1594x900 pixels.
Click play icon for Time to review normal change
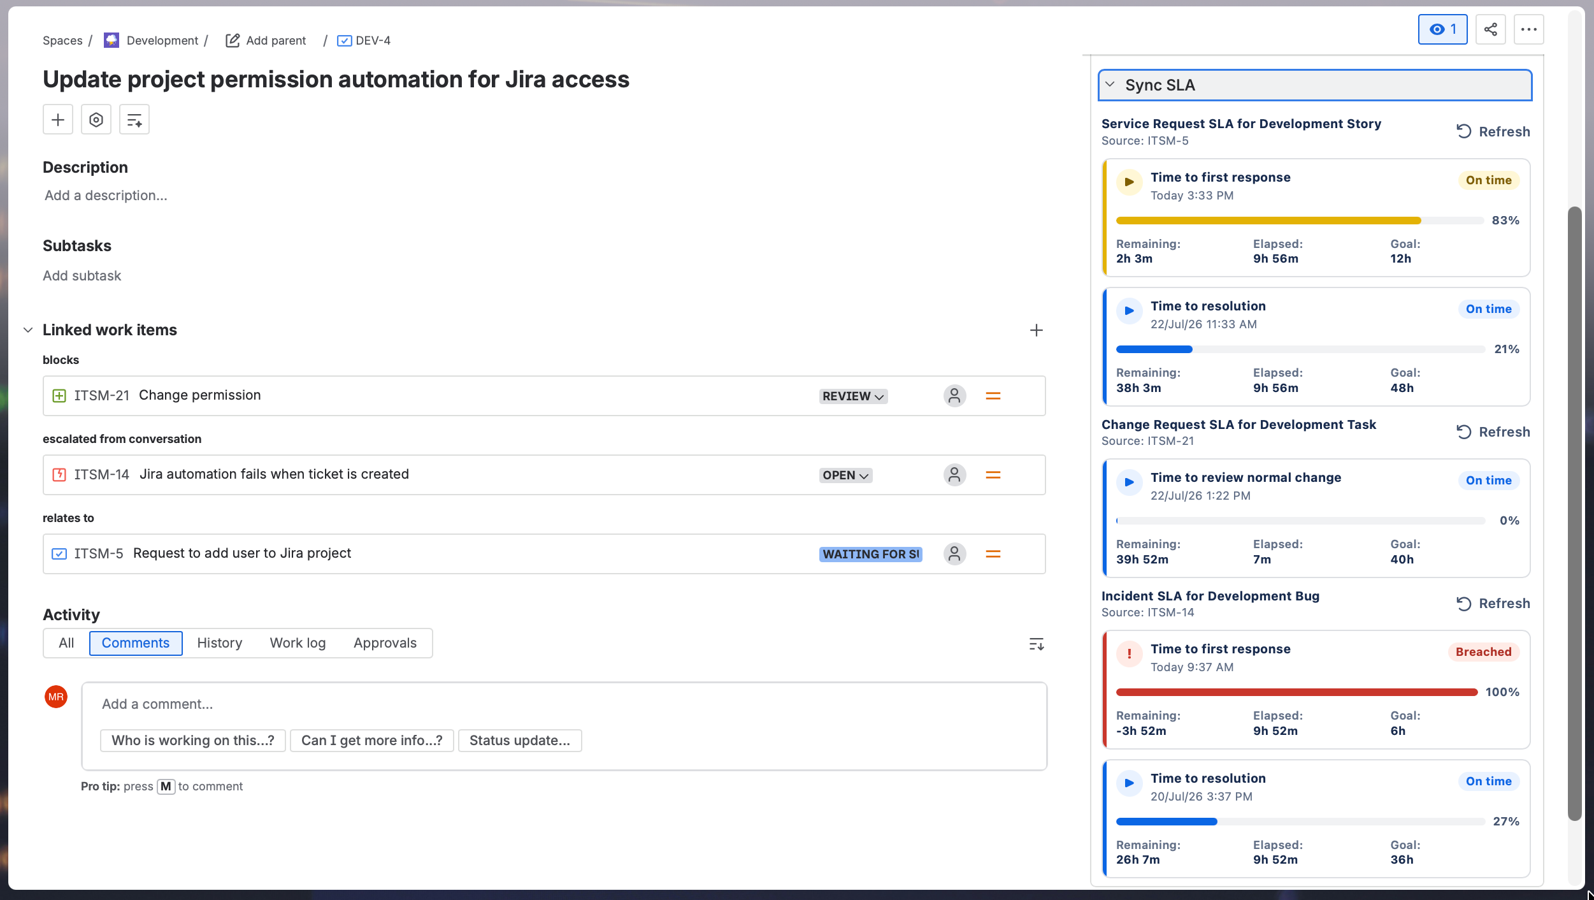(x=1129, y=482)
